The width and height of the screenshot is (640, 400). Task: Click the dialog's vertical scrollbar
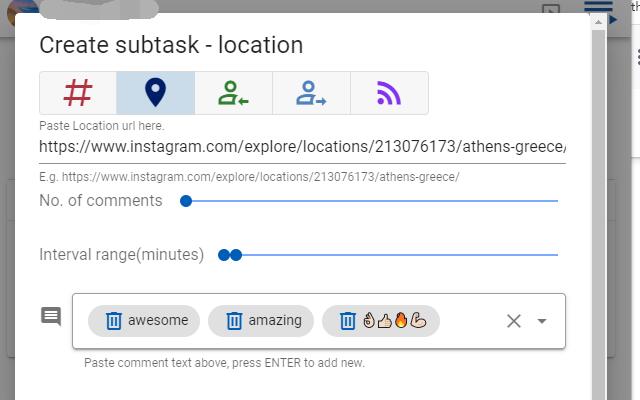pos(598,200)
